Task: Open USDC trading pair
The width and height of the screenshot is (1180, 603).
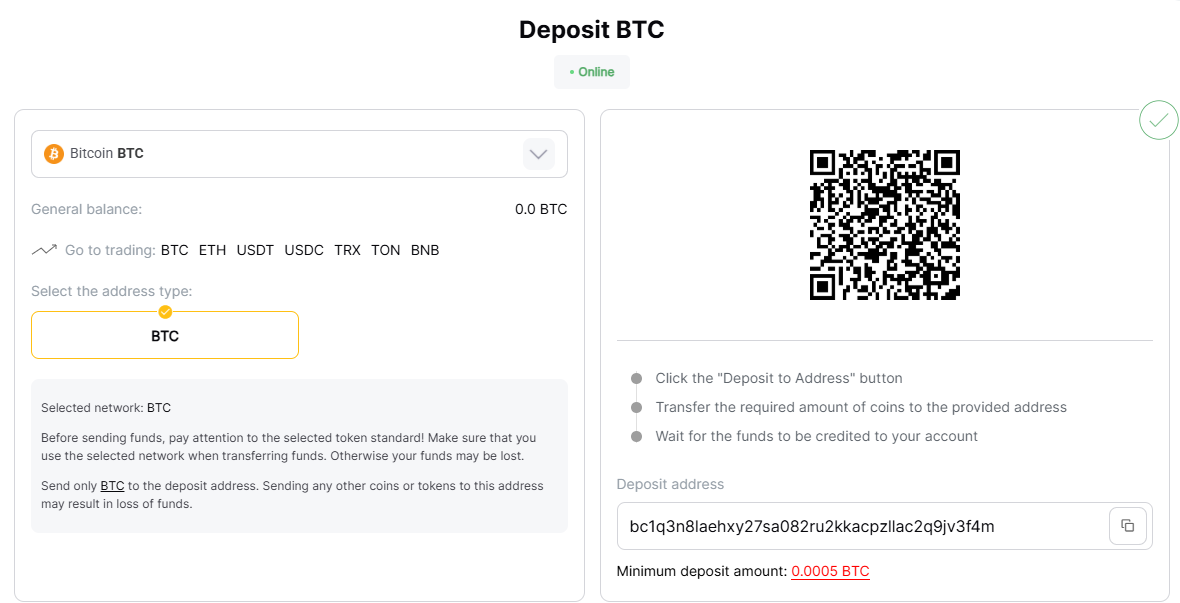Action: point(304,250)
